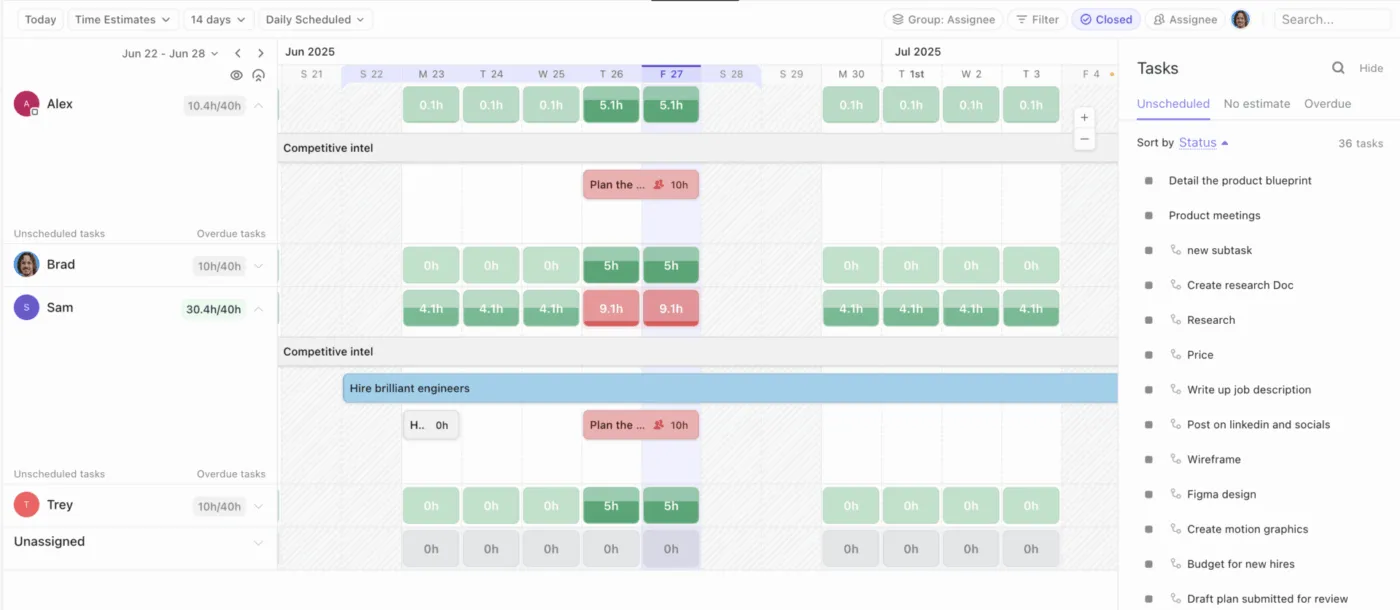Click Trey's red avatar
The height and width of the screenshot is (610, 1400).
(27, 505)
